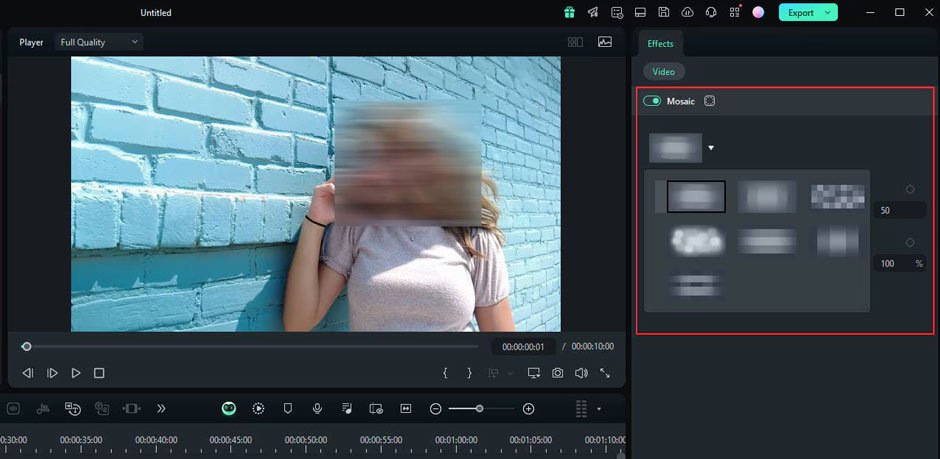940x459 pixels.
Task: Select the first blur mosaic style
Action: point(696,197)
